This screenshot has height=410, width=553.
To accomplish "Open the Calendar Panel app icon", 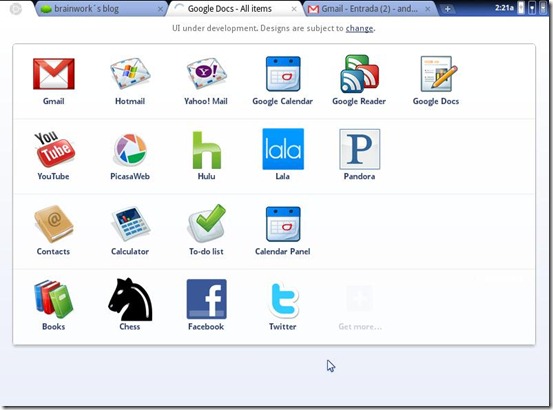I will click(x=283, y=224).
